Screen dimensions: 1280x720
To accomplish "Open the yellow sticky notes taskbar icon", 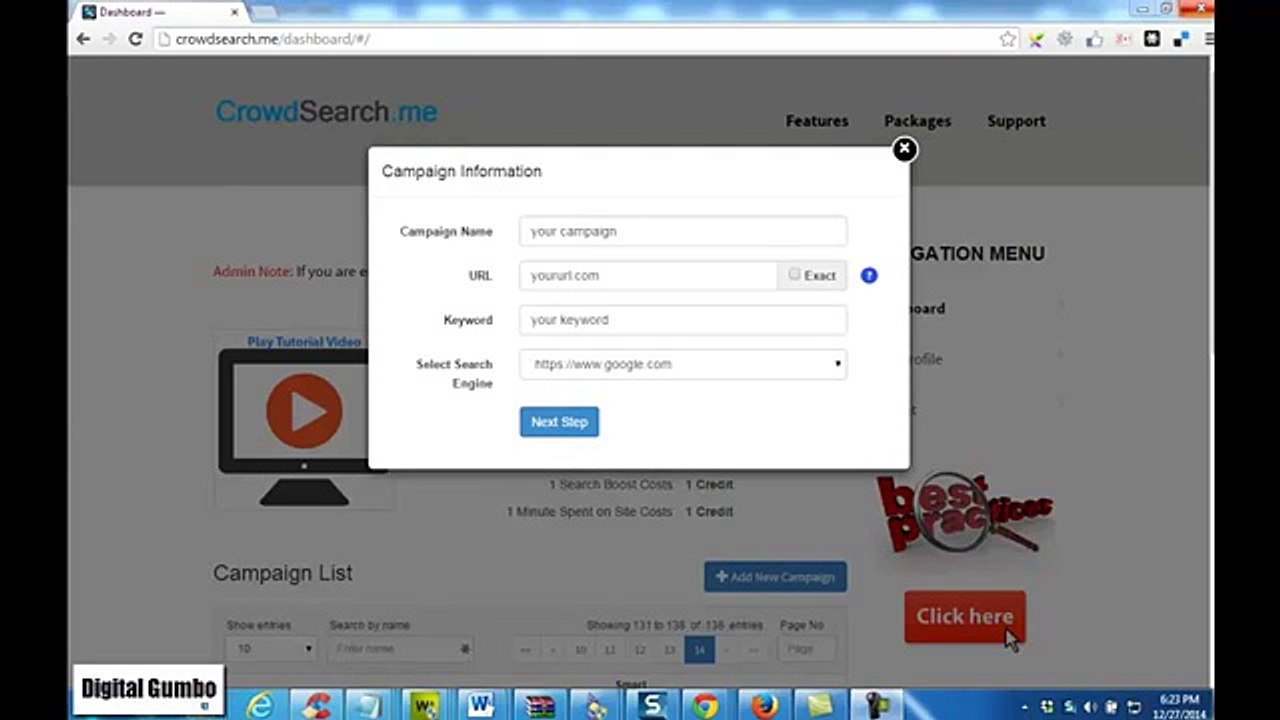I will coord(820,706).
